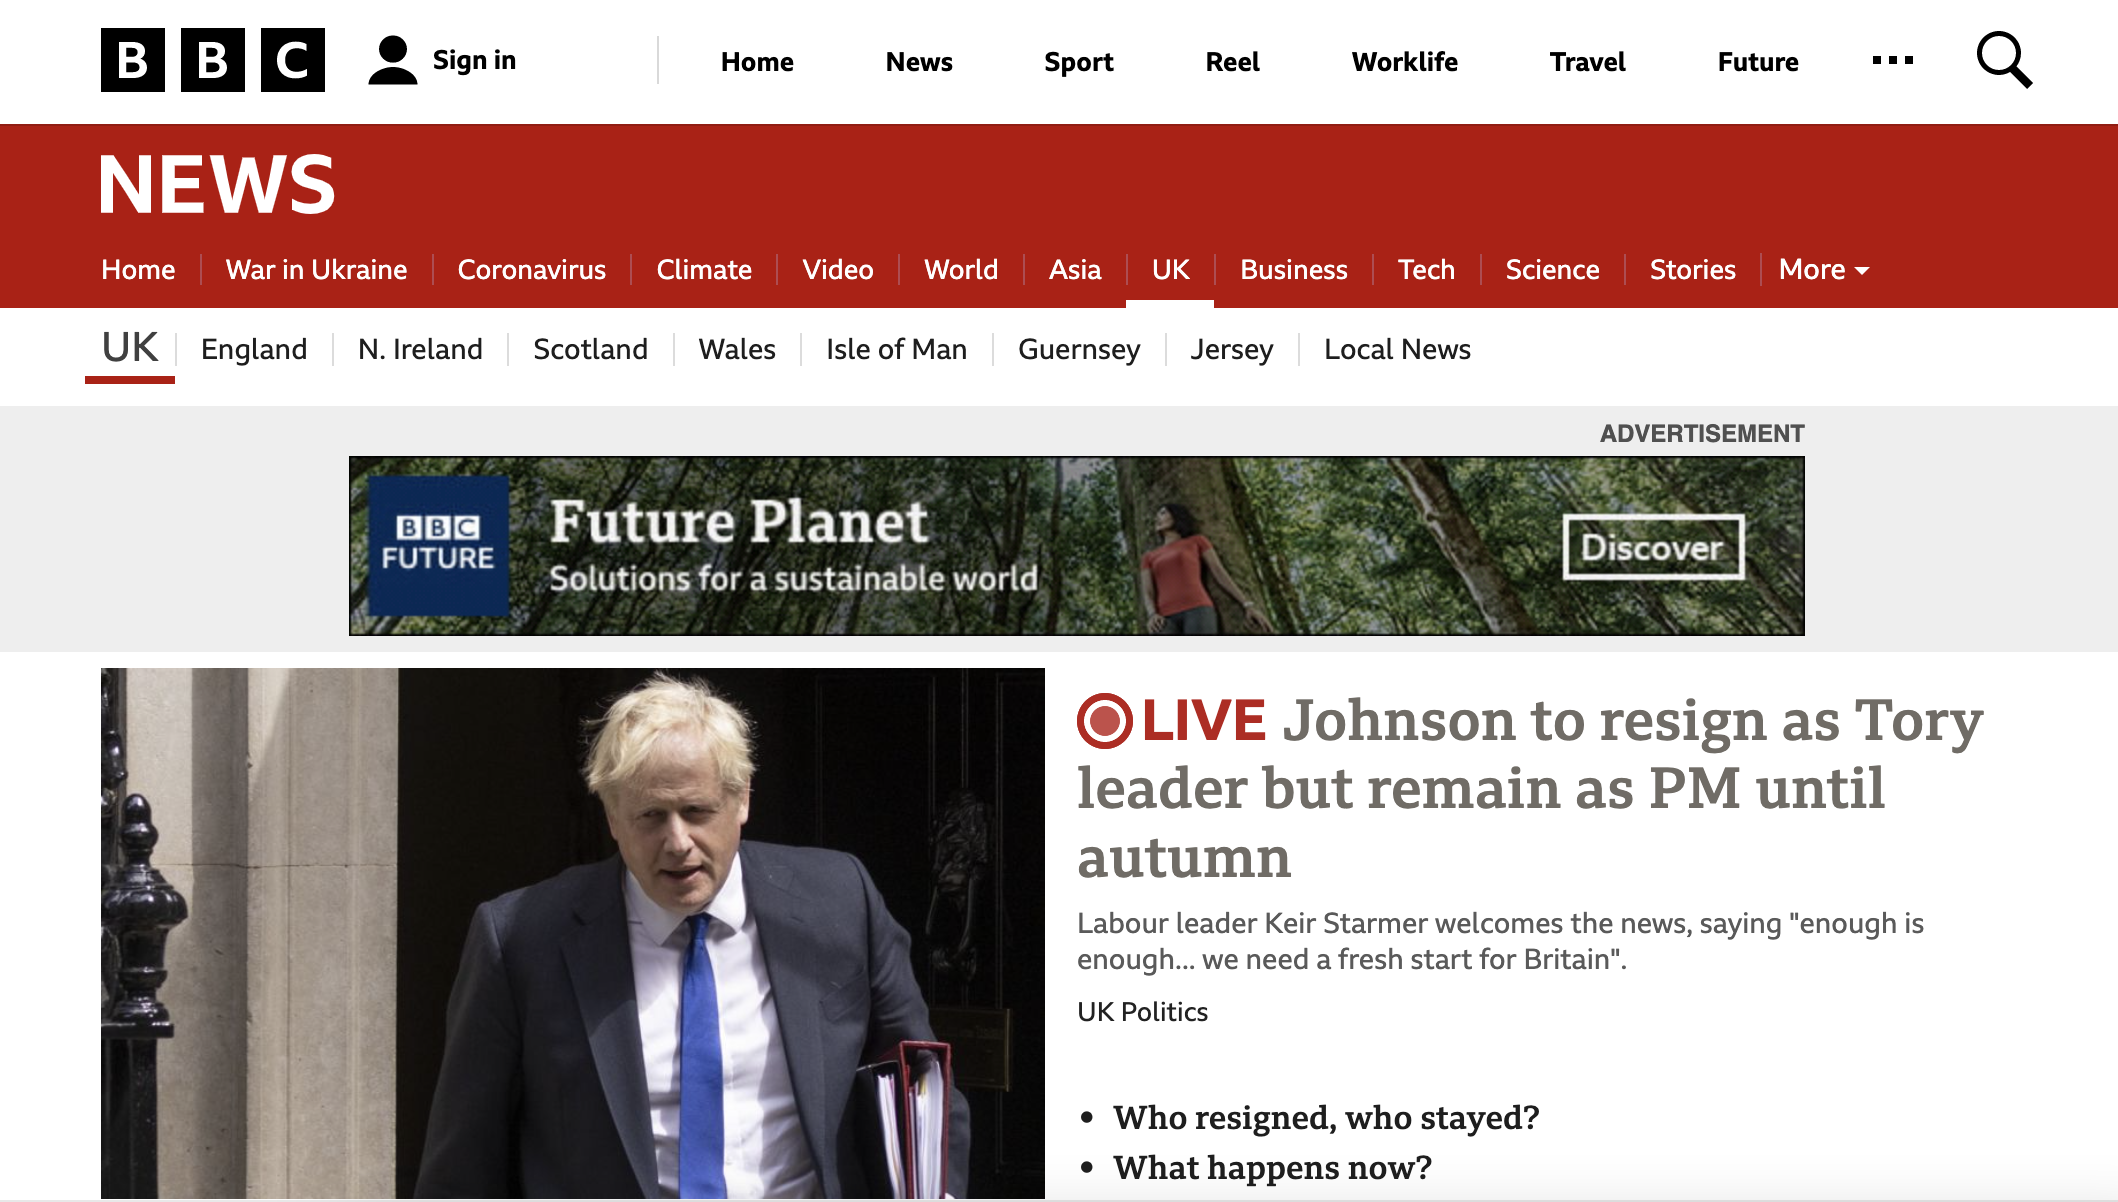Open the search magnifier icon
This screenshot has width=2118, height=1202.
(x=2004, y=60)
